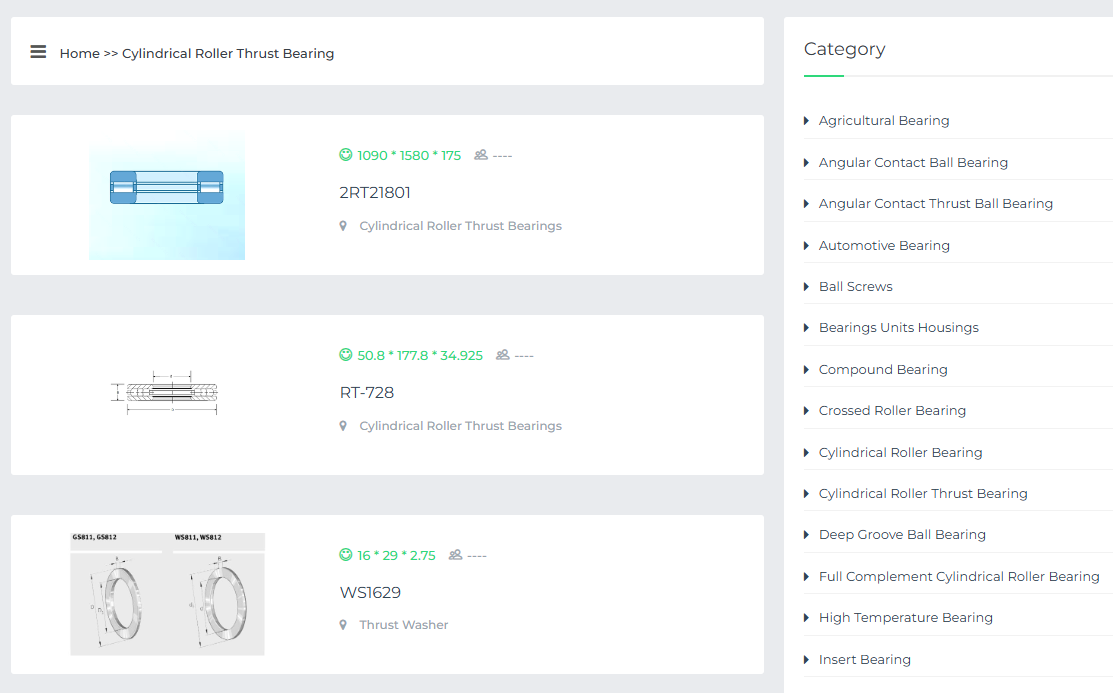Click the smiley icon beside 1090 * 1580 * 175

tap(346, 155)
